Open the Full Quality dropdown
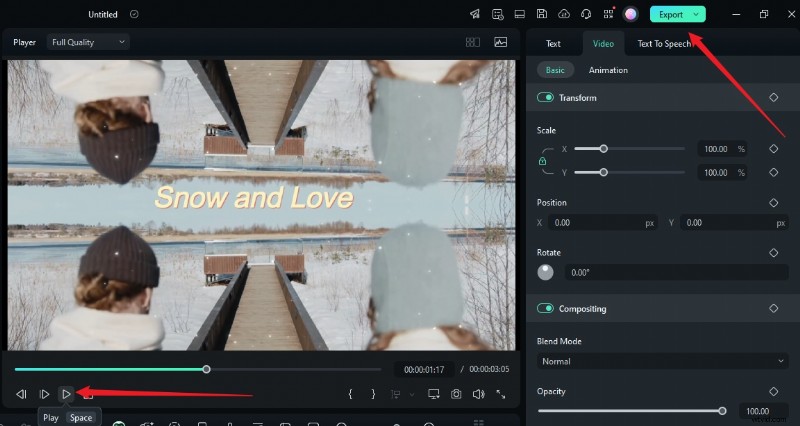This screenshot has width=800, height=426. [x=88, y=42]
